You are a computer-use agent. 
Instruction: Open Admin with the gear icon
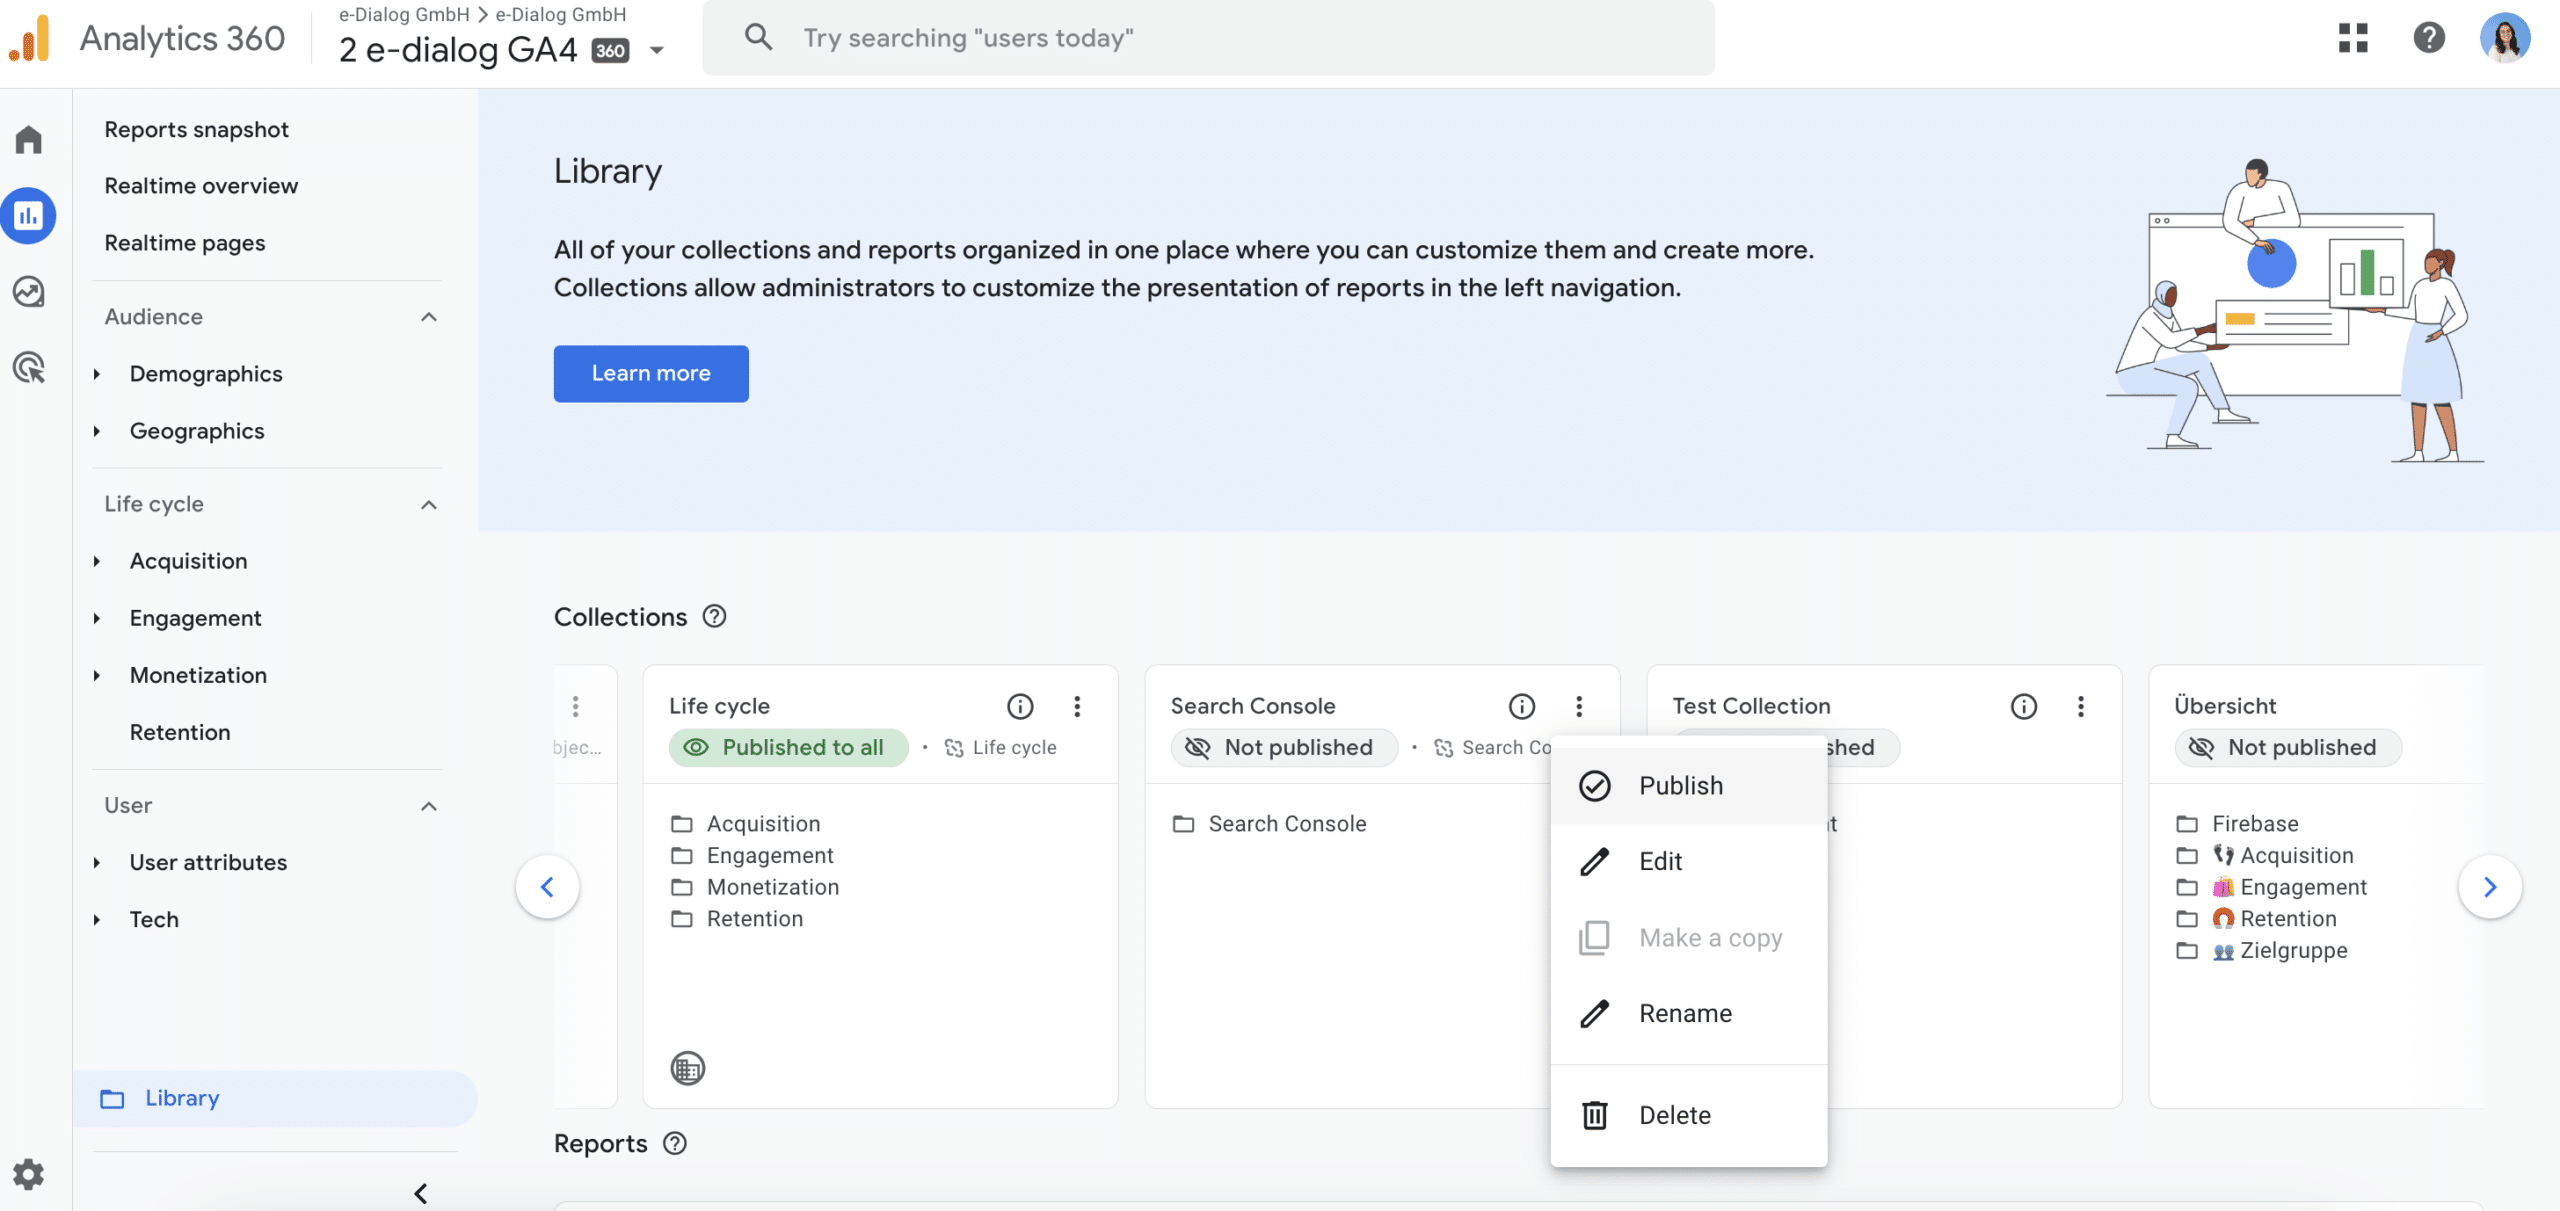click(29, 1174)
